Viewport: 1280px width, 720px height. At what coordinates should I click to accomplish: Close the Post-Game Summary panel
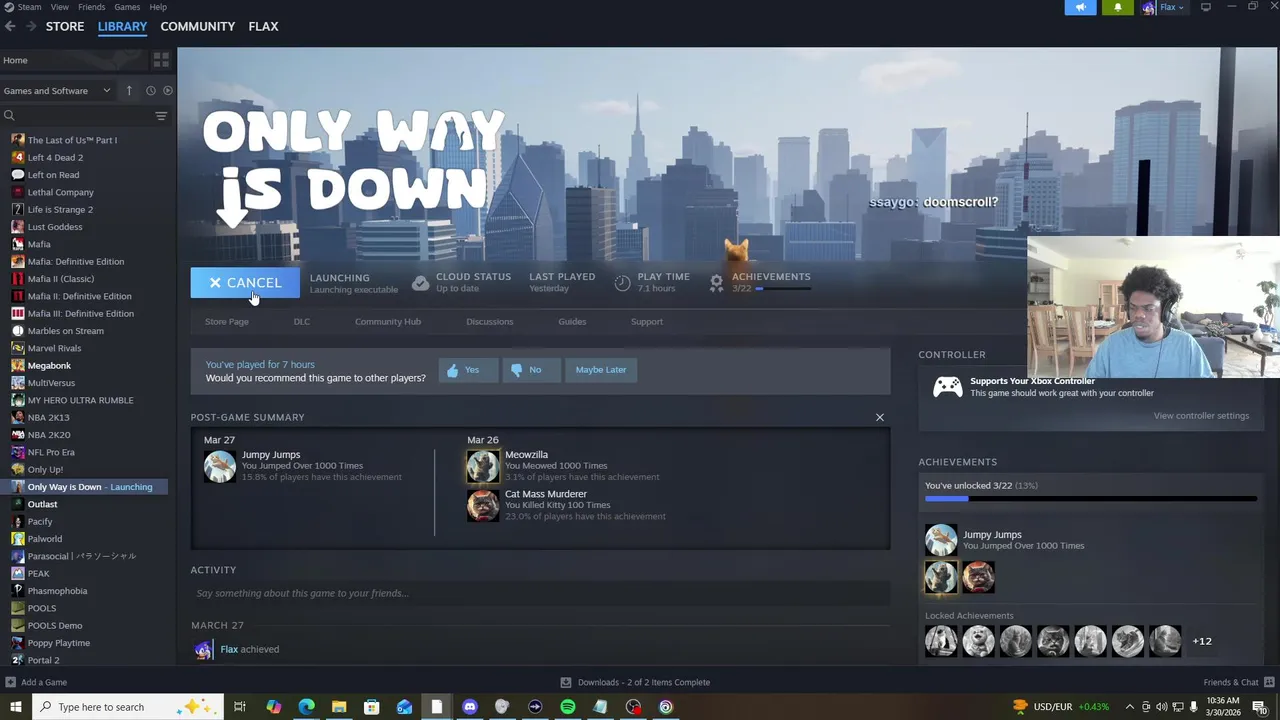pos(880,417)
